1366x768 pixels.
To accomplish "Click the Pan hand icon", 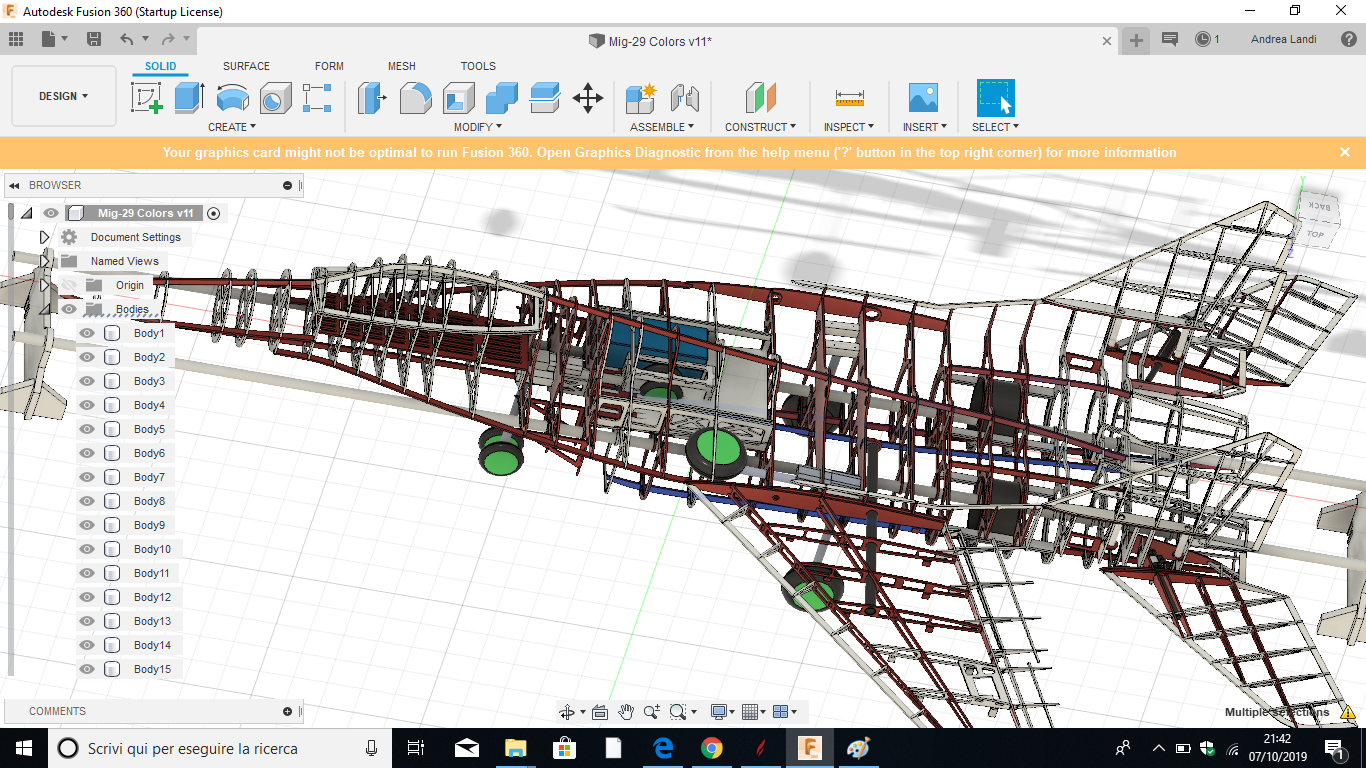I will (x=626, y=712).
